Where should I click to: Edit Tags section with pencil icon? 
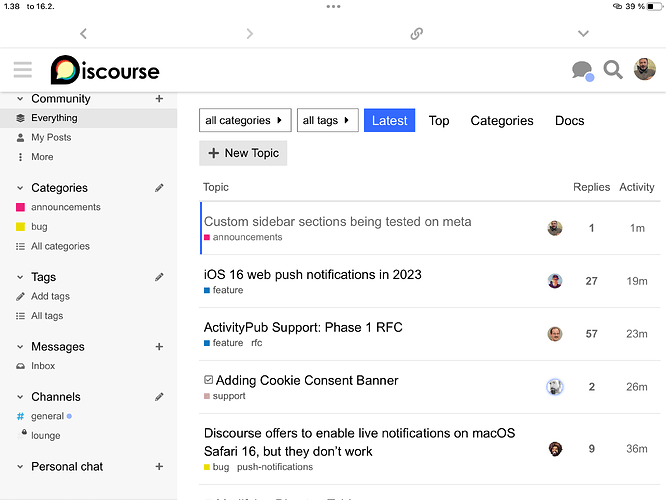pyautogui.click(x=159, y=277)
